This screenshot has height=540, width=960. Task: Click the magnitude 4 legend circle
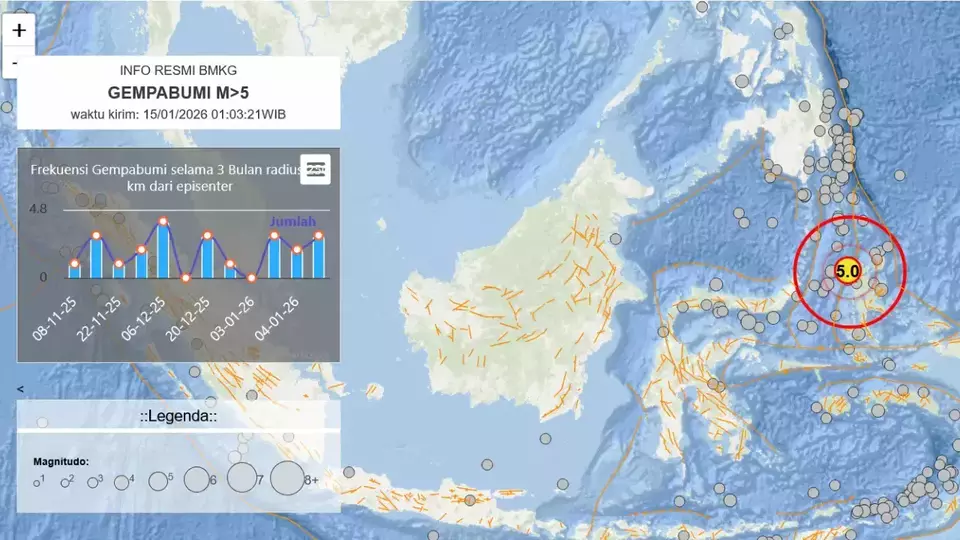(121, 482)
